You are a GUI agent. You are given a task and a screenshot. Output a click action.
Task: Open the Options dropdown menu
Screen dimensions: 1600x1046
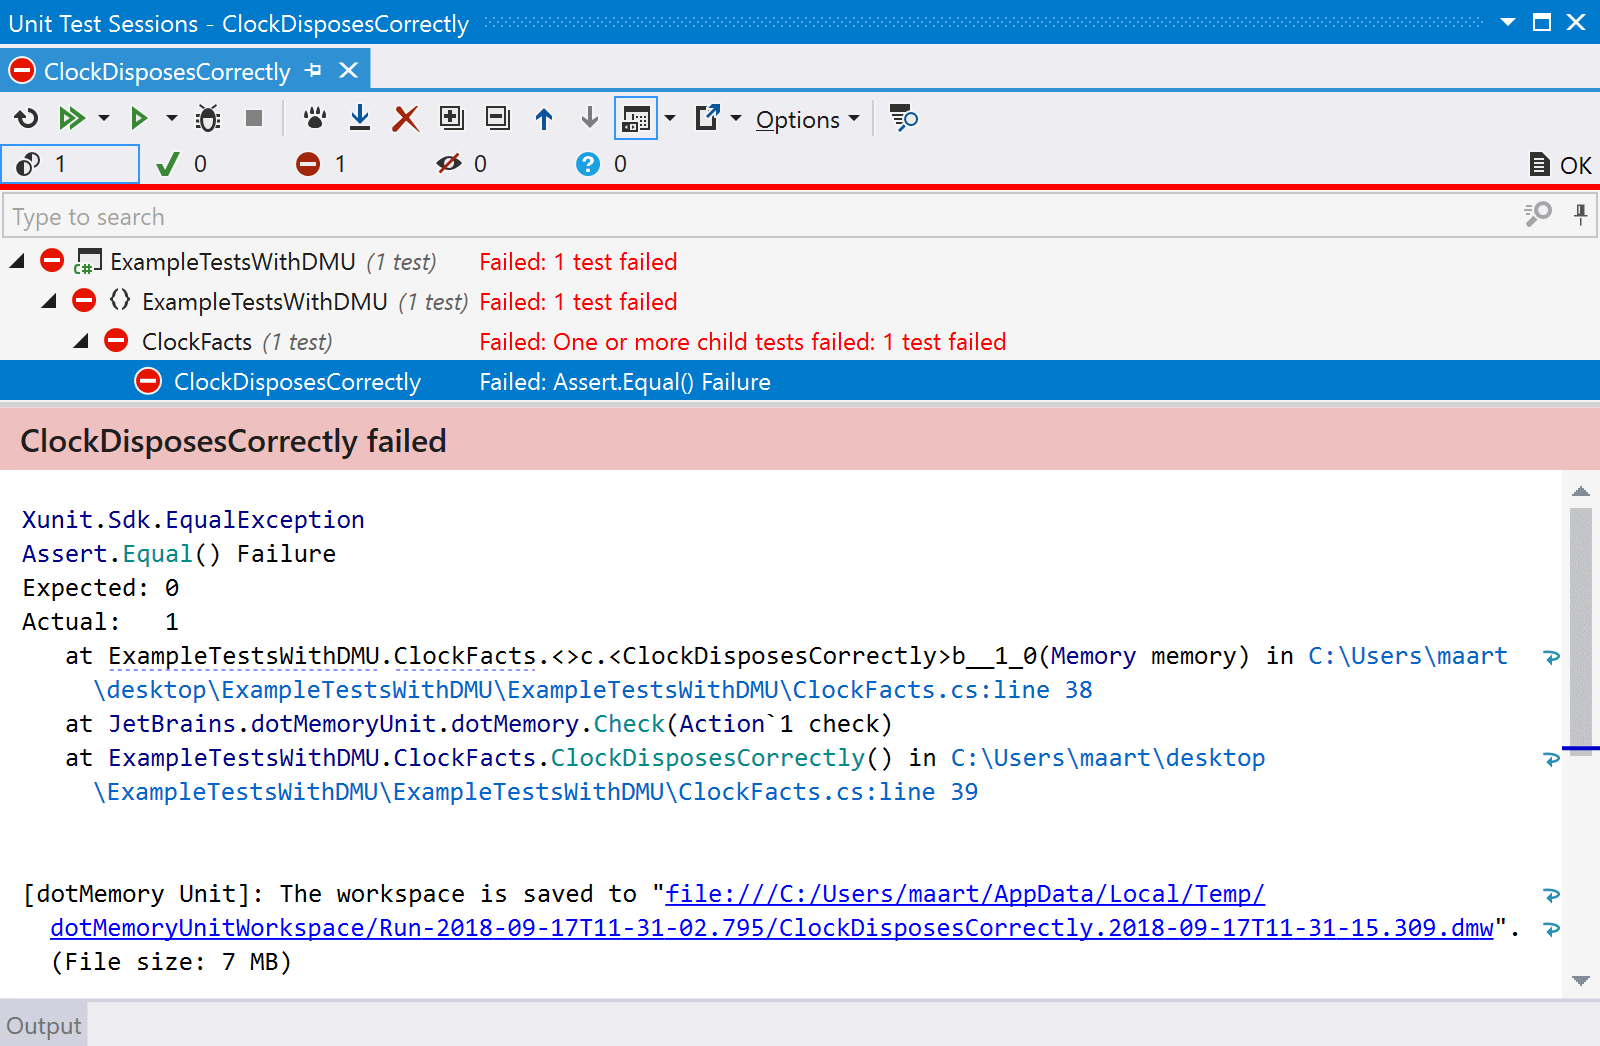point(807,120)
